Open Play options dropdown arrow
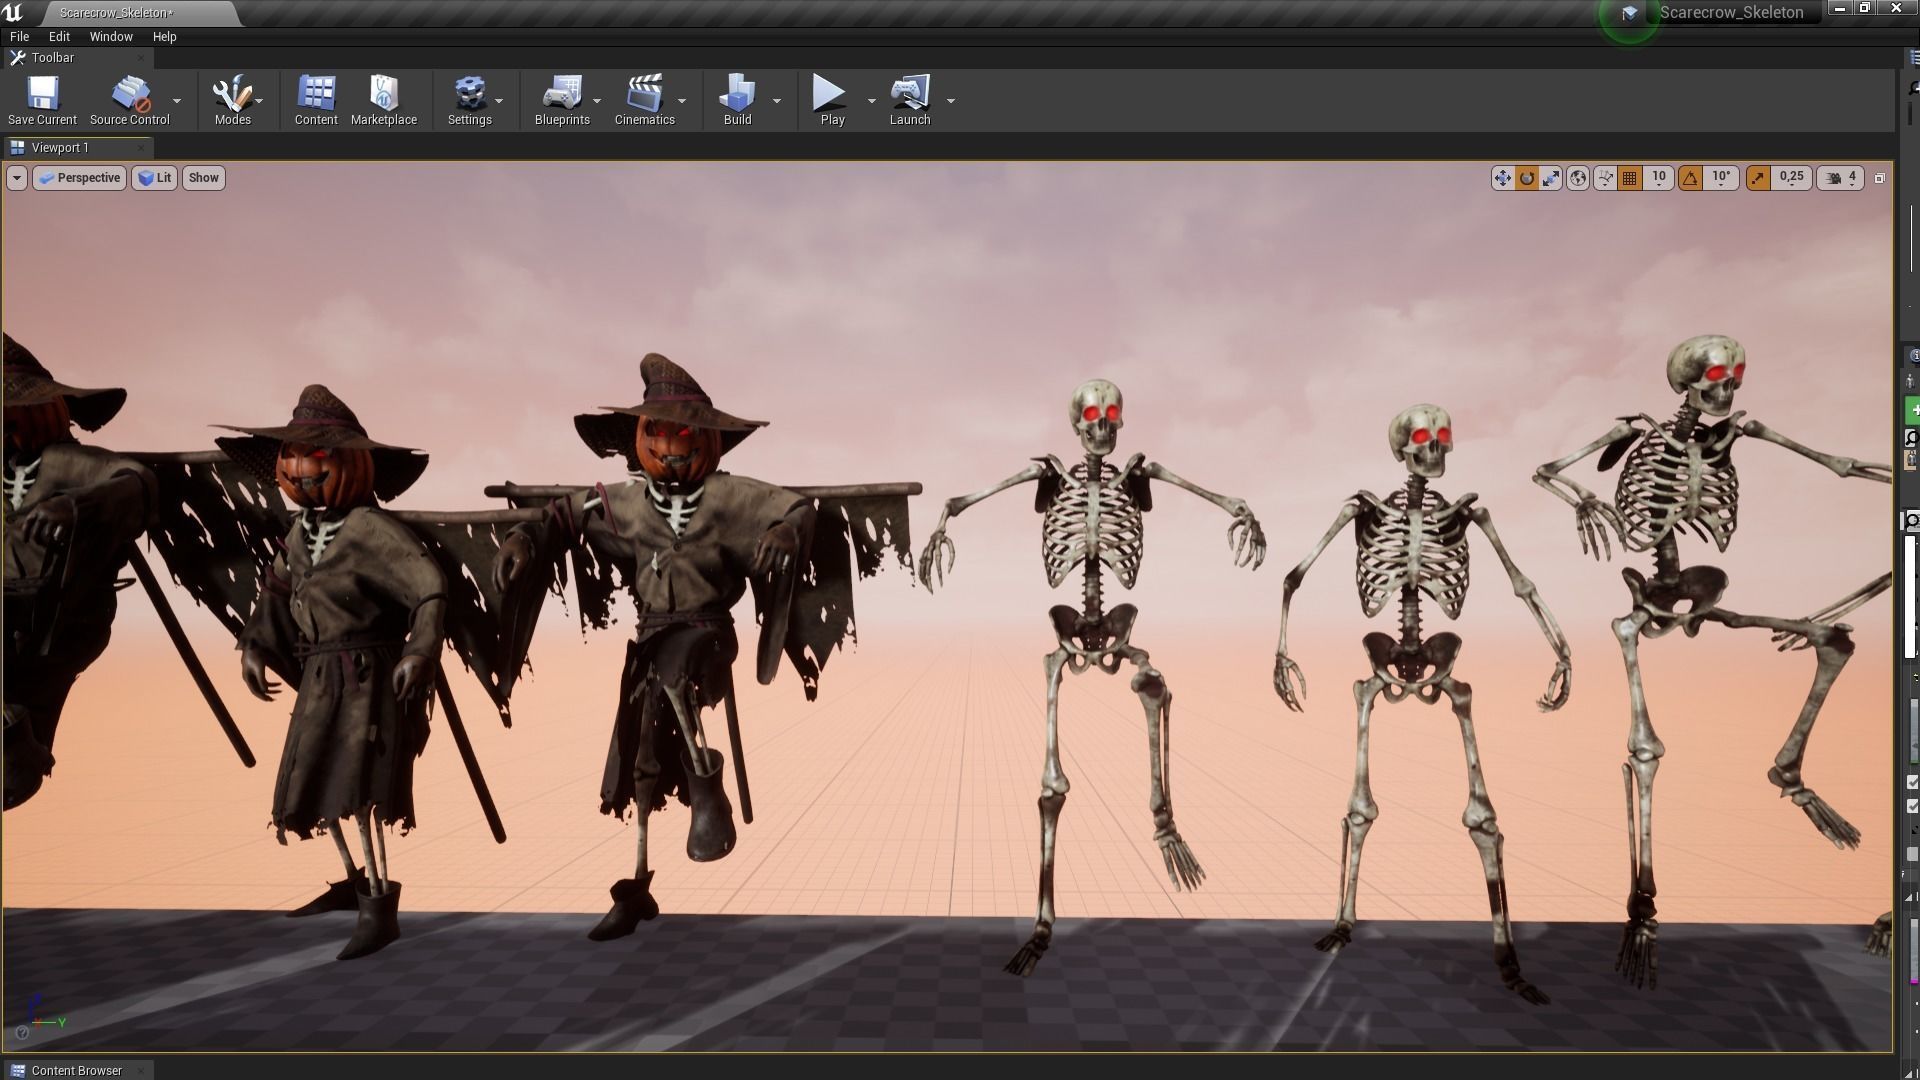 (871, 101)
